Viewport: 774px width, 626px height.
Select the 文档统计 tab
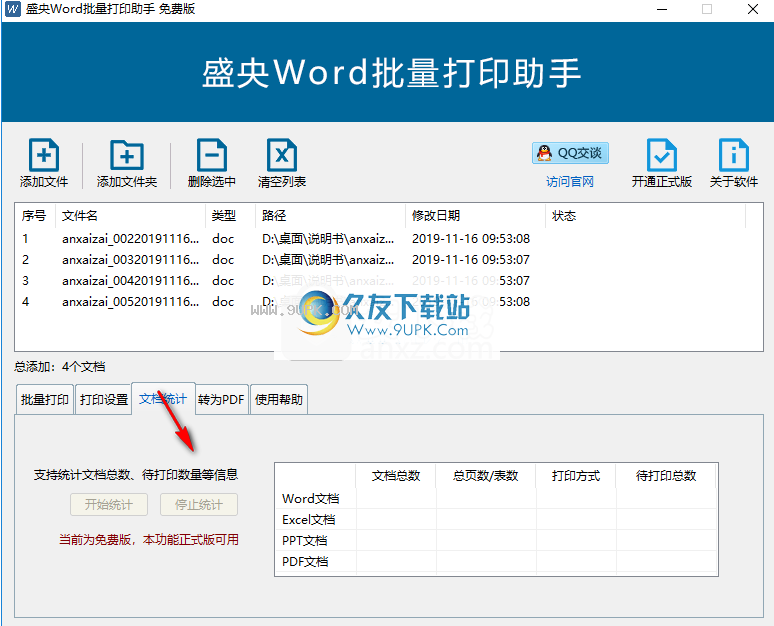pos(163,398)
